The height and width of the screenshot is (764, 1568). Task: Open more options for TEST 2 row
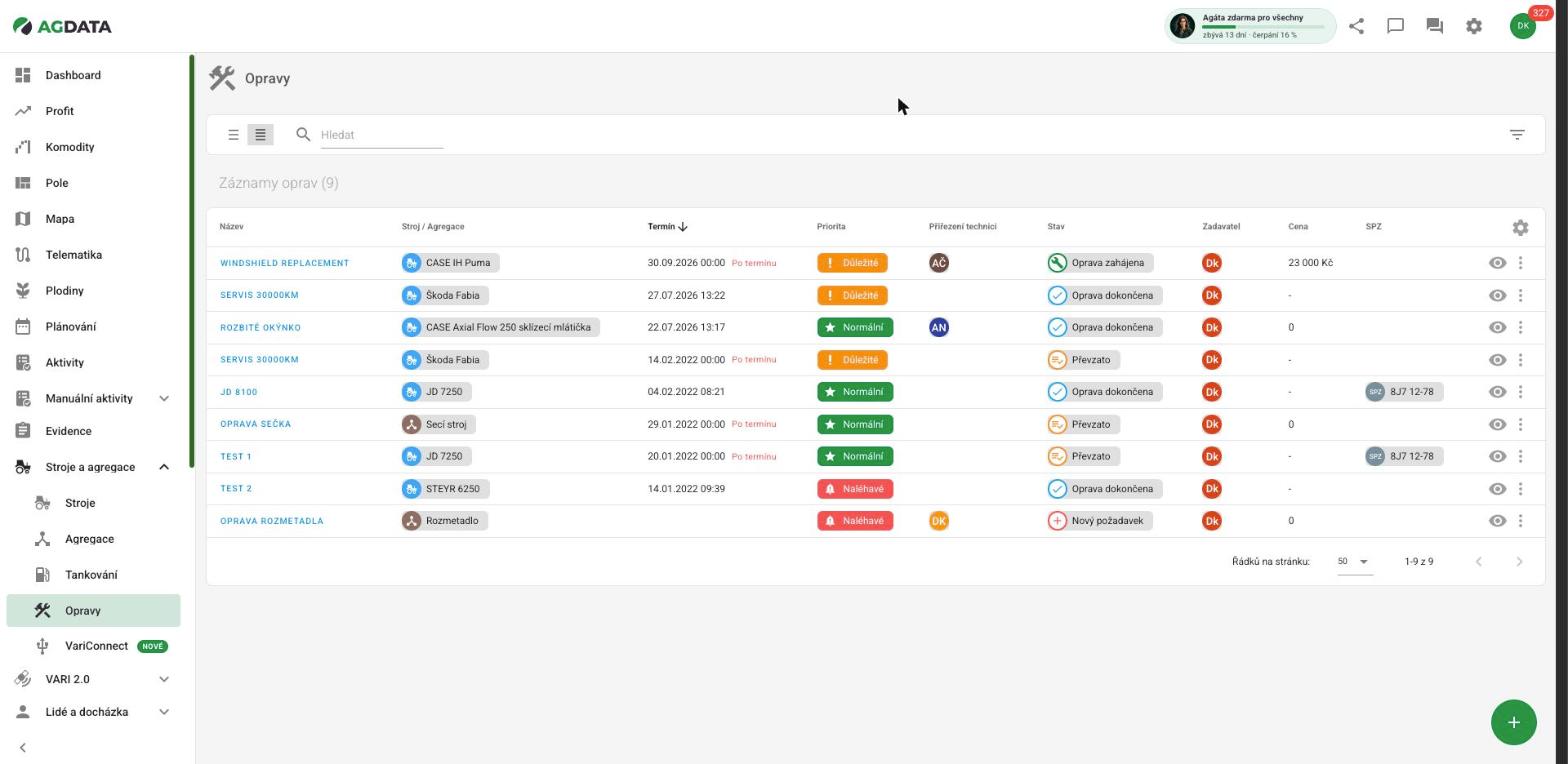1520,489
